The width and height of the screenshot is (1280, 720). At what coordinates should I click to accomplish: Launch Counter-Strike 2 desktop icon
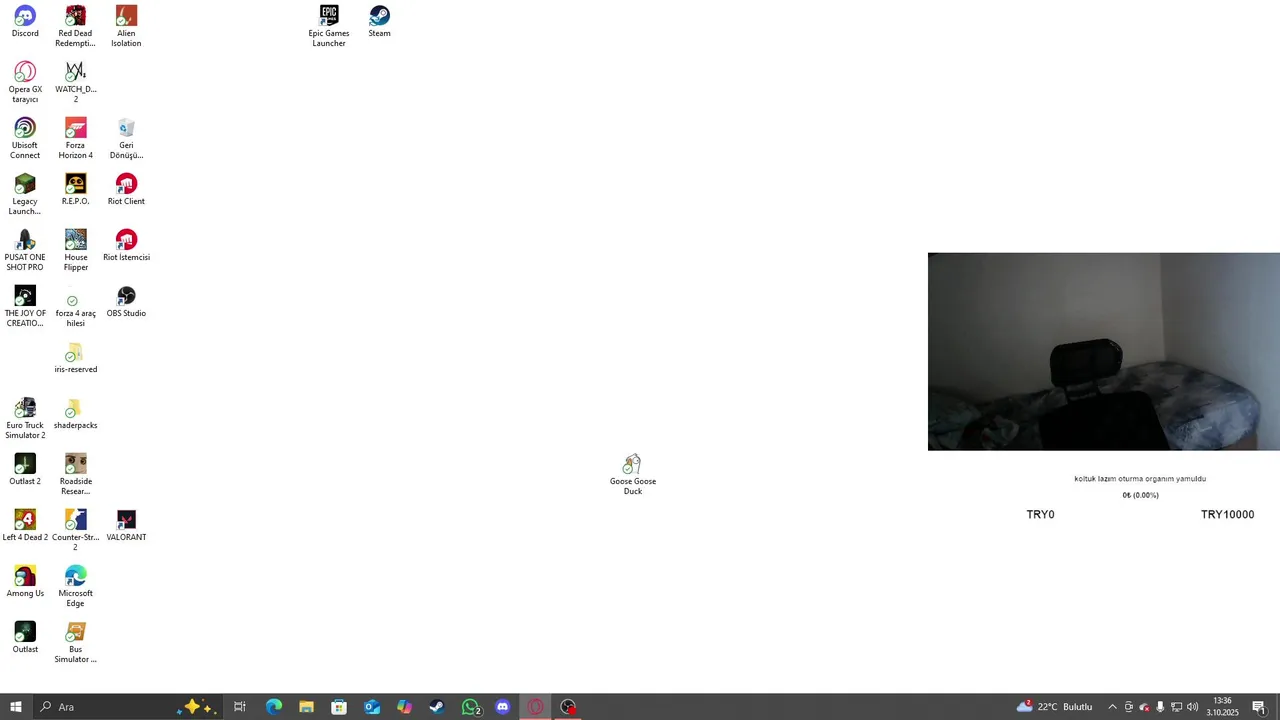[75, 531]
